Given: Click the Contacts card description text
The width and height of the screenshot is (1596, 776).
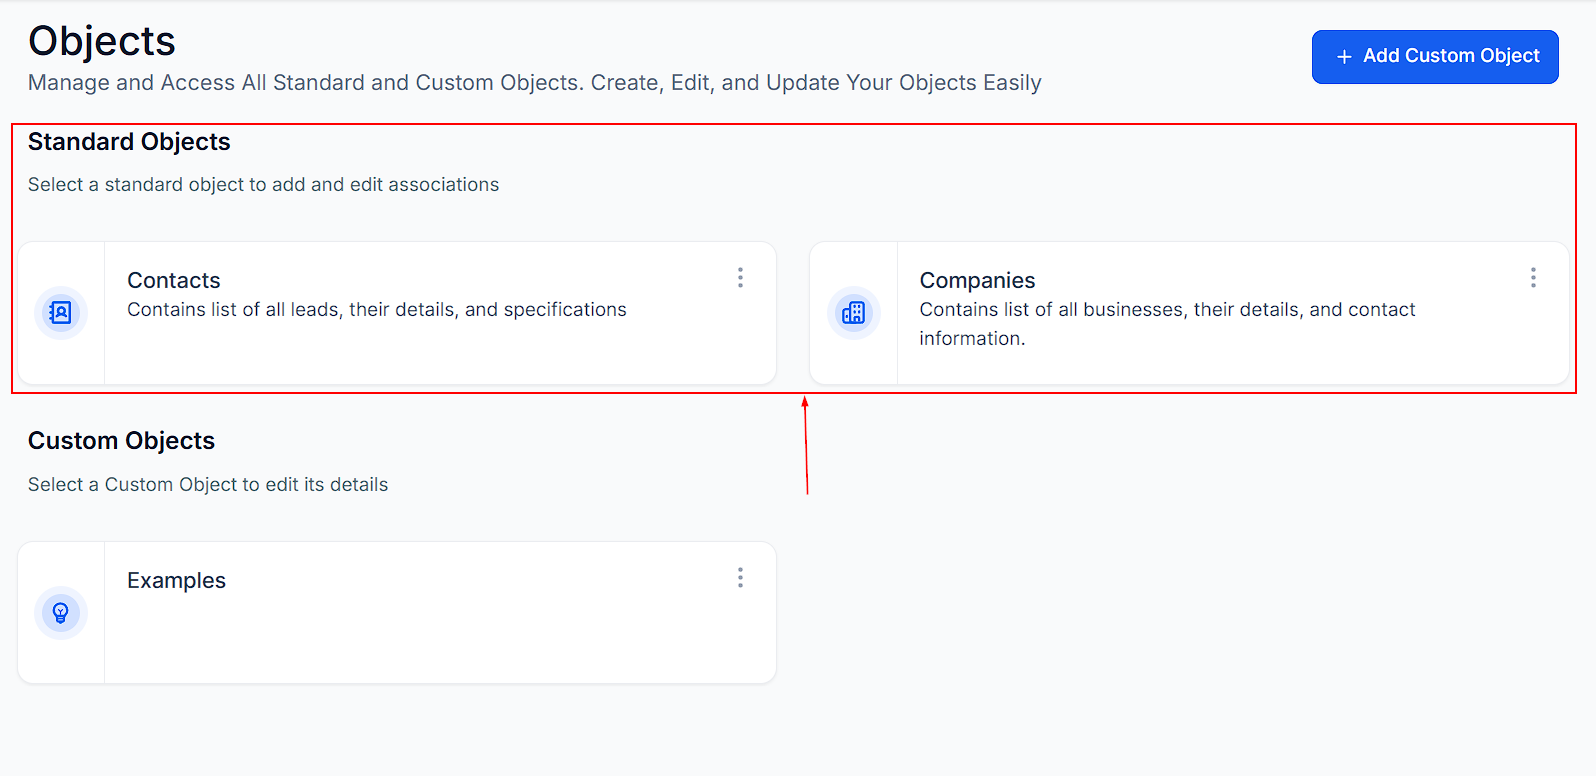Looking at the screenshot, I should tap(376, 310).
